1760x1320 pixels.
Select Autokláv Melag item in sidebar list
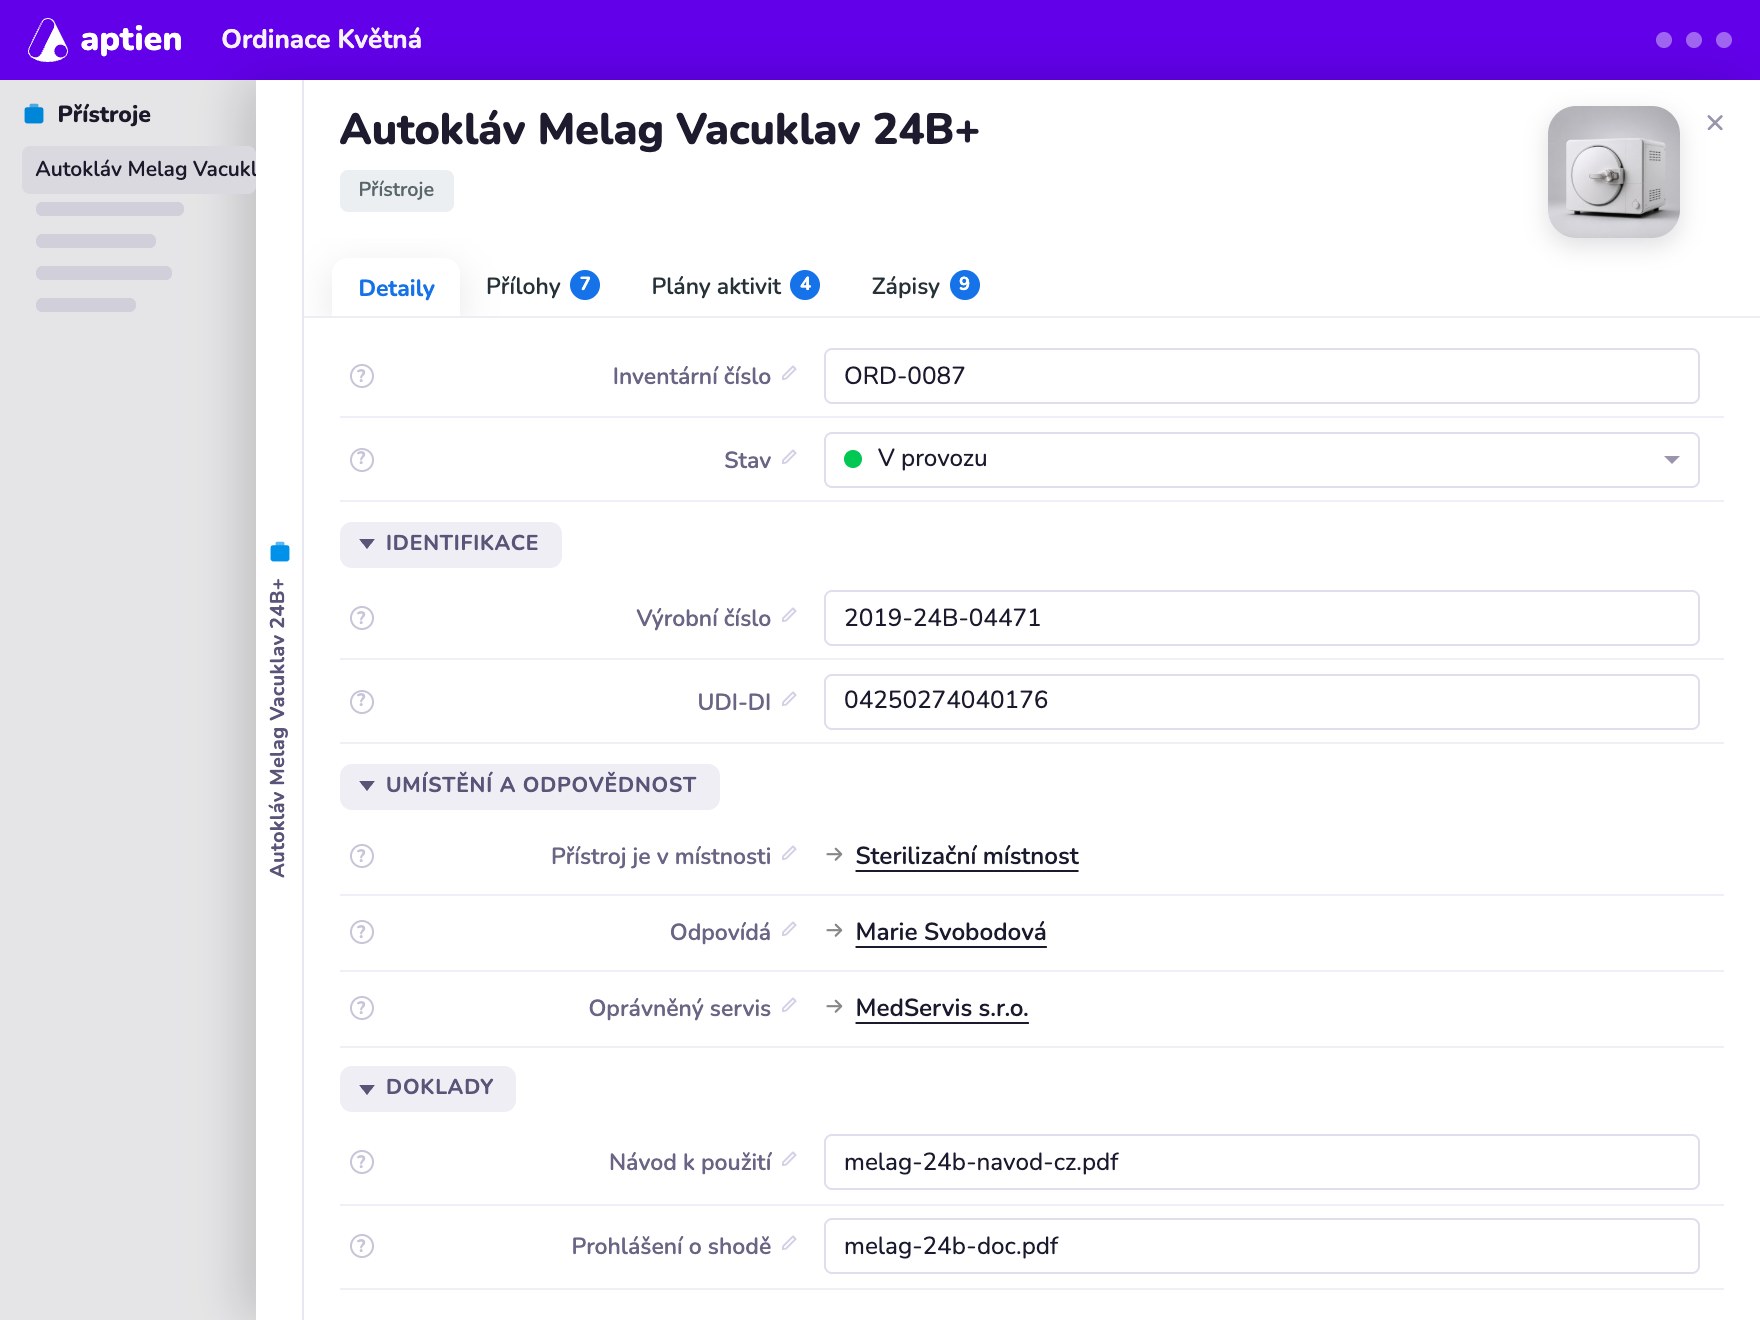click(x=139, y=169)
